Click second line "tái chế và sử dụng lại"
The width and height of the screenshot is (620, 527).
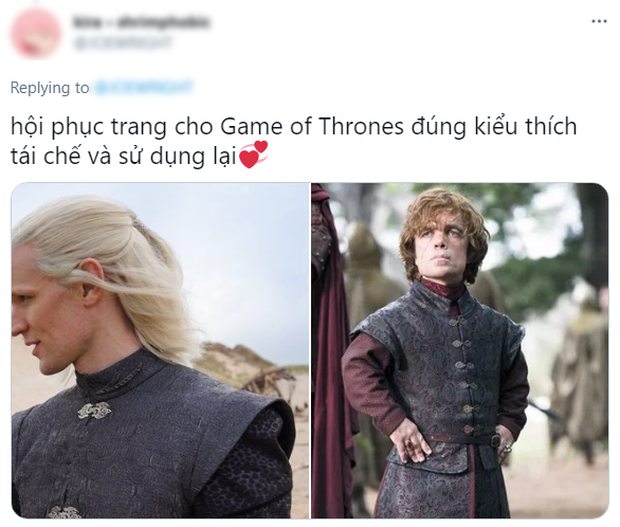click(x=123, y=156)
